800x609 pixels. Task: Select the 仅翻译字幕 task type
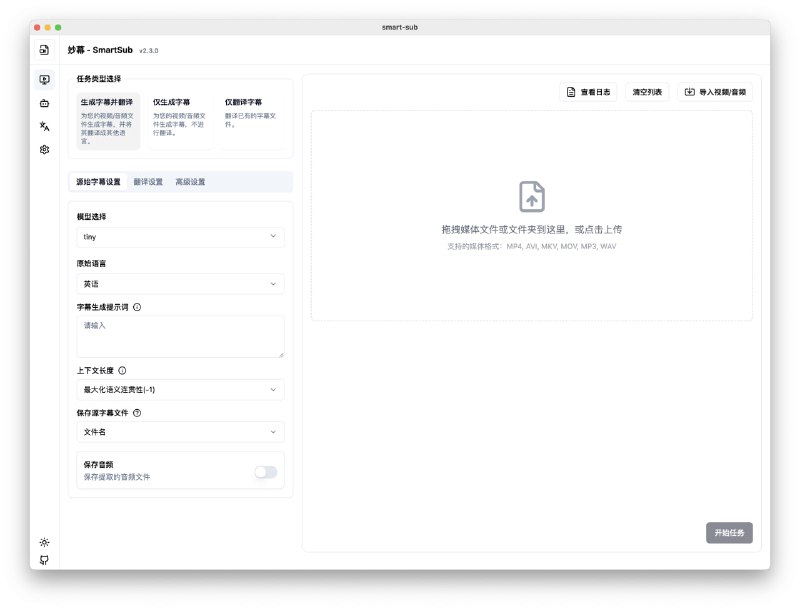coord(253,121)
